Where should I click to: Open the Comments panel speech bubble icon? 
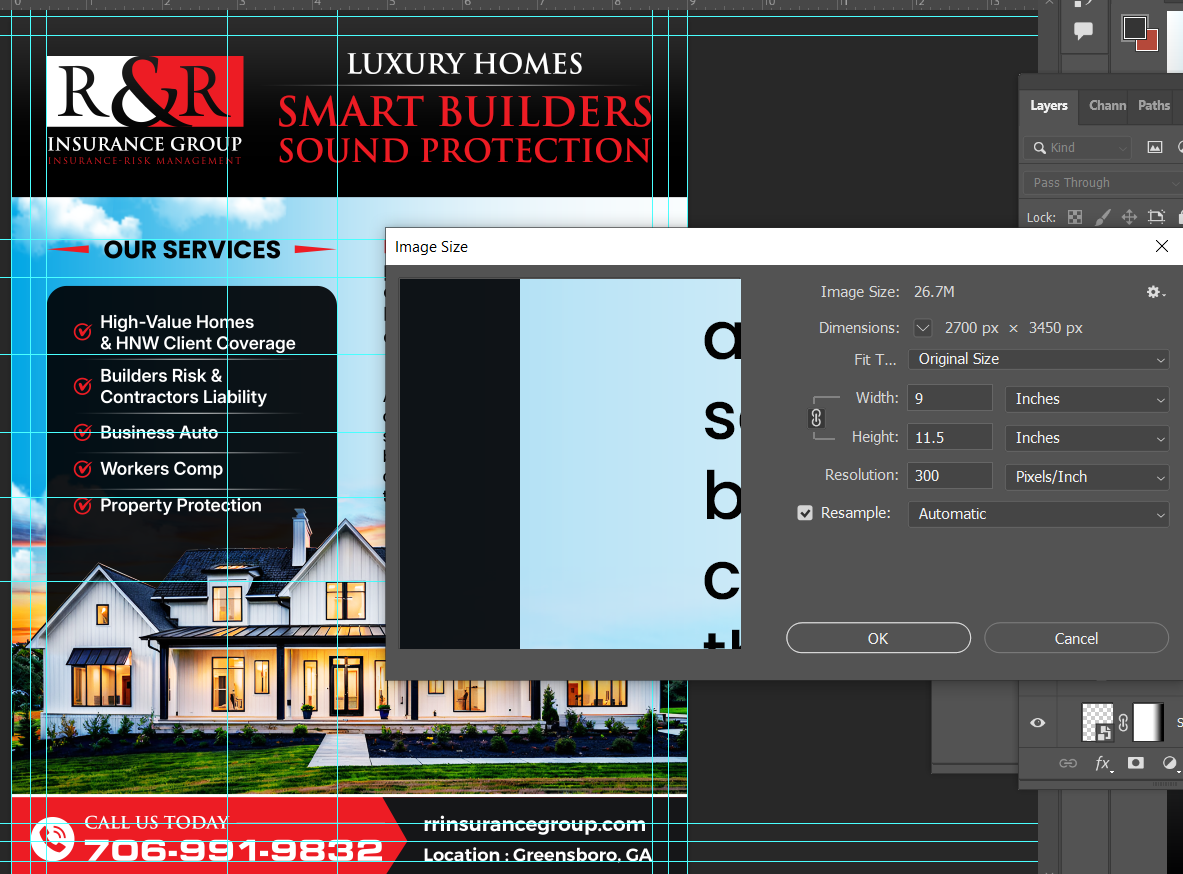(1083, 31)
